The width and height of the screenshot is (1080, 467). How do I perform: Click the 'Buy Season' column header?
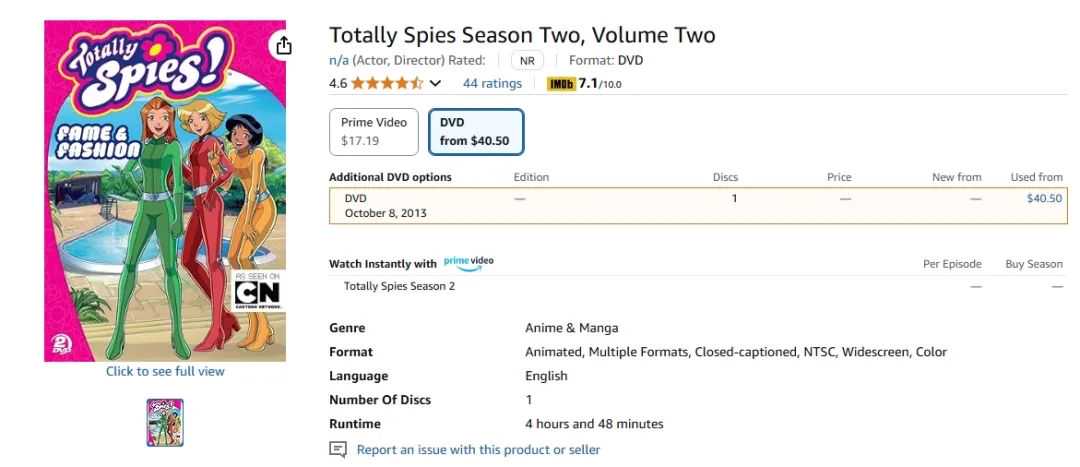[1034, 264]
